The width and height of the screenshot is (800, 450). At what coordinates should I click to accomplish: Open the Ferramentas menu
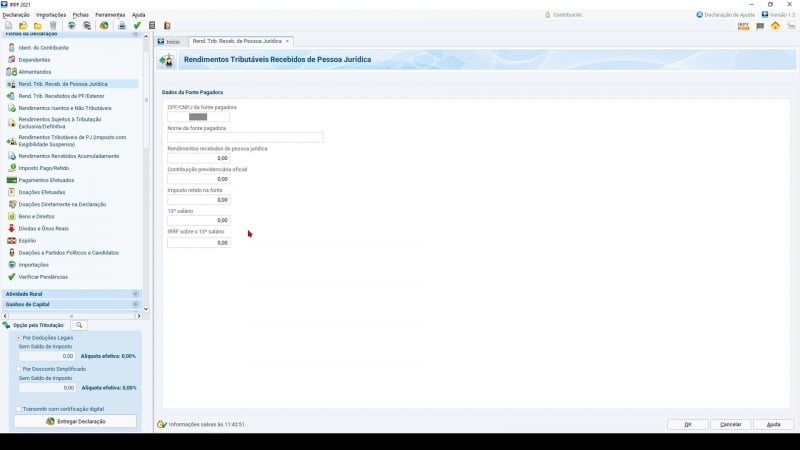click(110, 15)
